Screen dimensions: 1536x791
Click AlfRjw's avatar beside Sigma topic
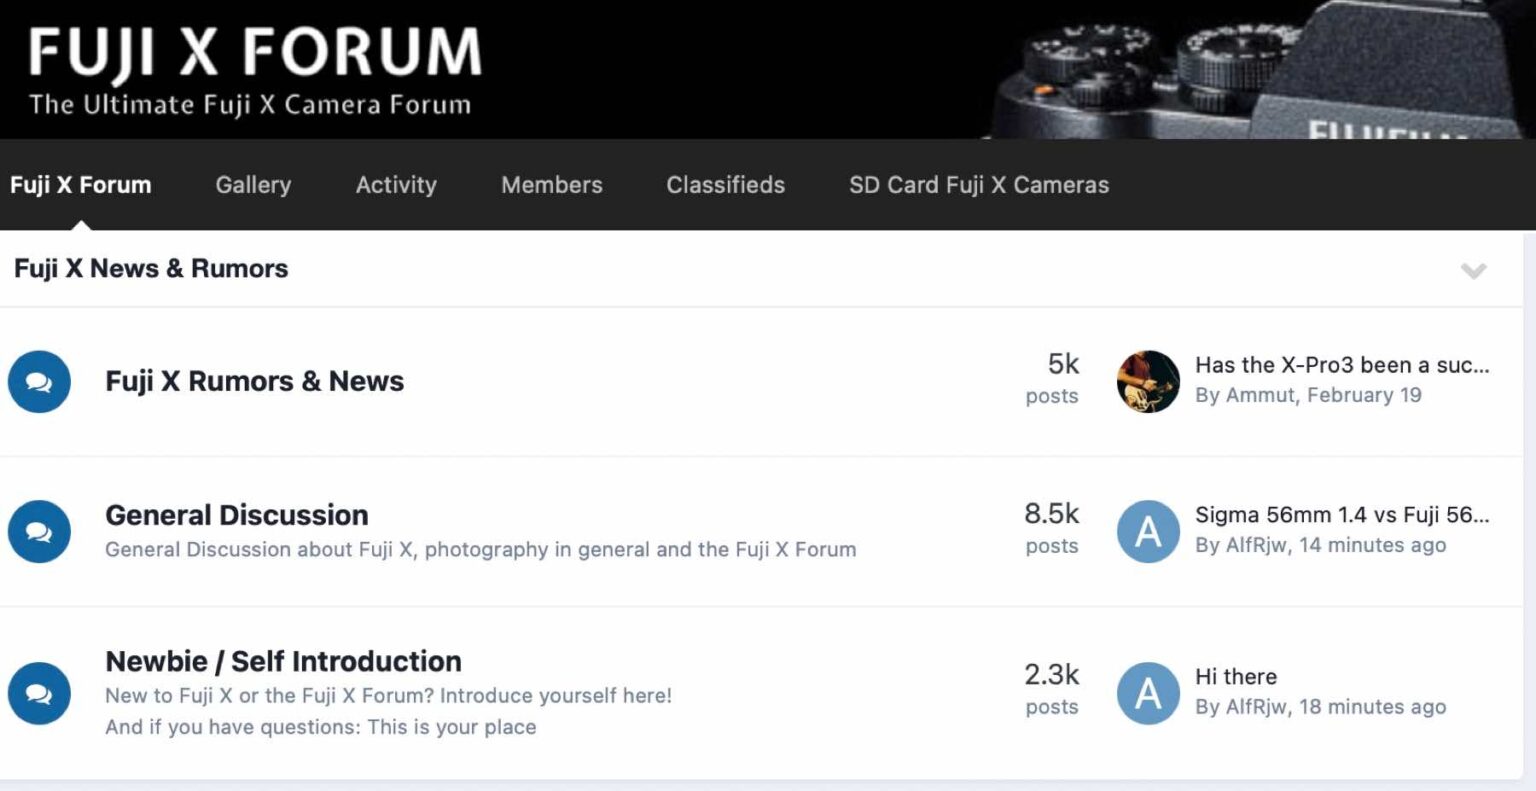pyautogui.click(x=1148, y=531)
